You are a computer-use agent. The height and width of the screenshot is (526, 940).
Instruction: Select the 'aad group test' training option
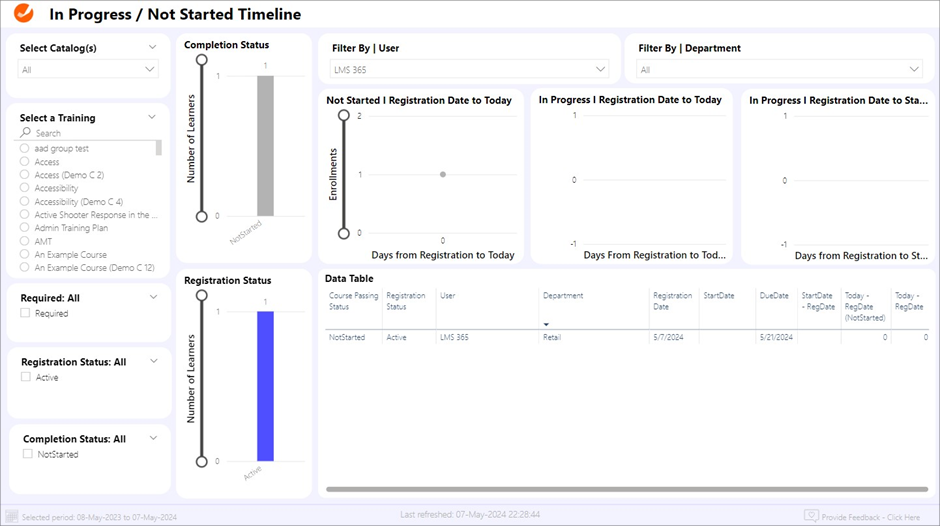[x=25, y=148]
